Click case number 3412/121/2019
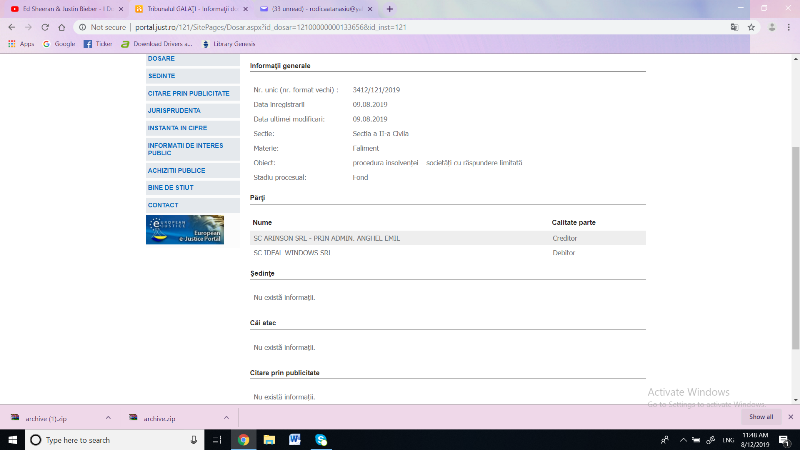Image resolution: width=800 pixels, height=450 pixels. [376, 90]
